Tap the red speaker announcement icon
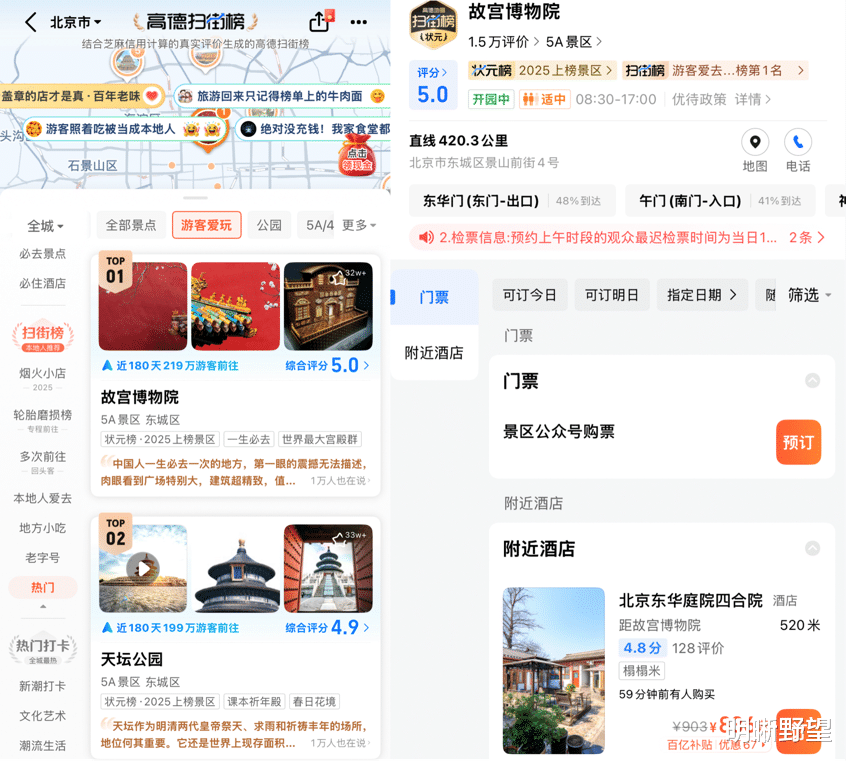 426,237
